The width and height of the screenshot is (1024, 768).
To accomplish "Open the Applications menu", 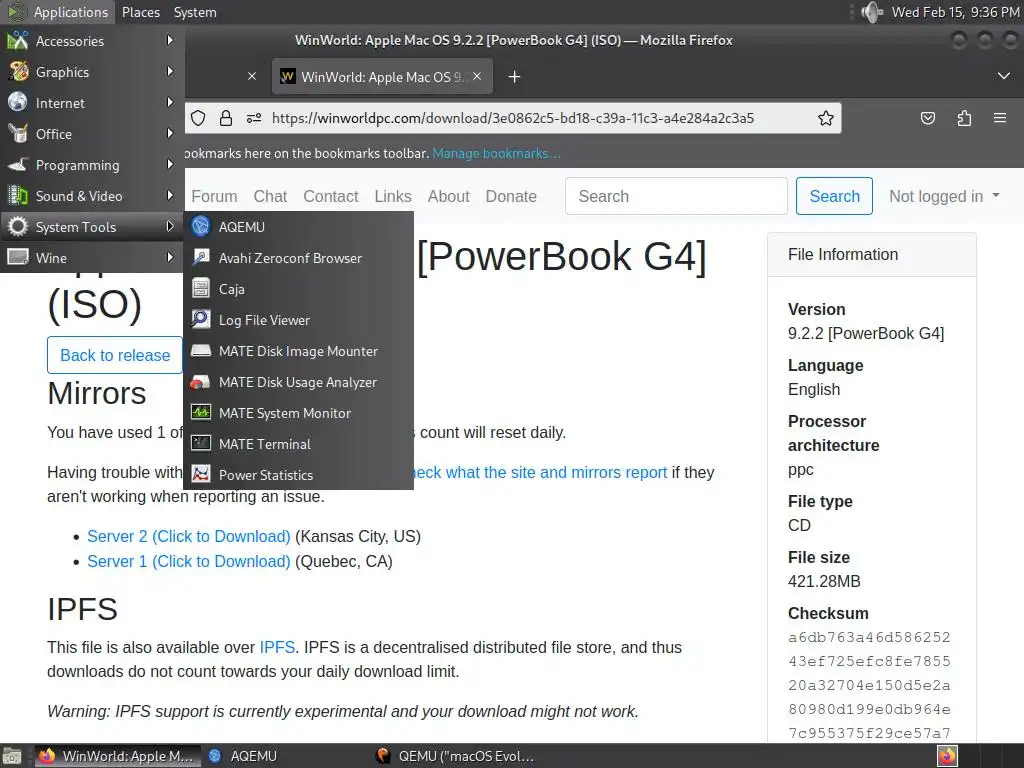I will pos(57,12).
